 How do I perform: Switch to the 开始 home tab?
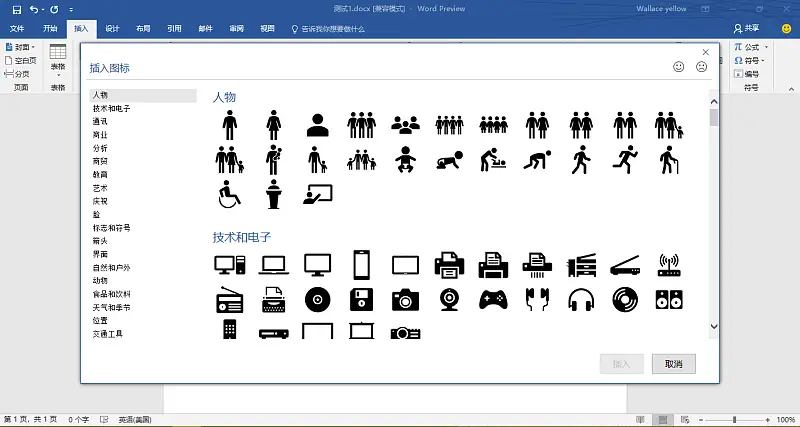[50, 29]
